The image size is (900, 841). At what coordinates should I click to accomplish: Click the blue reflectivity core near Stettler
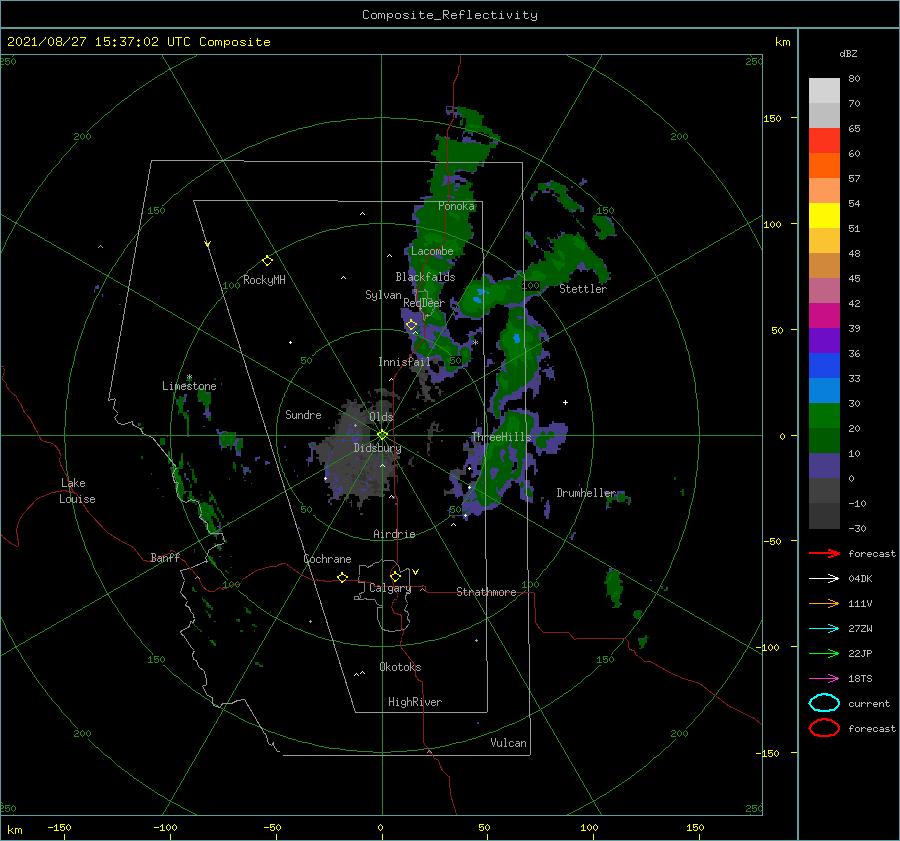point(478,297)
